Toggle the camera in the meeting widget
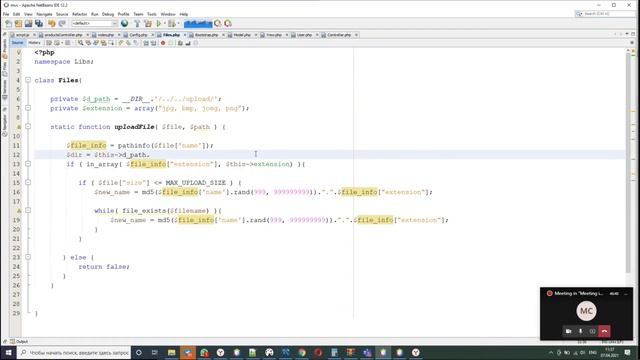This screenshot has width=640, height=360. point(568,331)
